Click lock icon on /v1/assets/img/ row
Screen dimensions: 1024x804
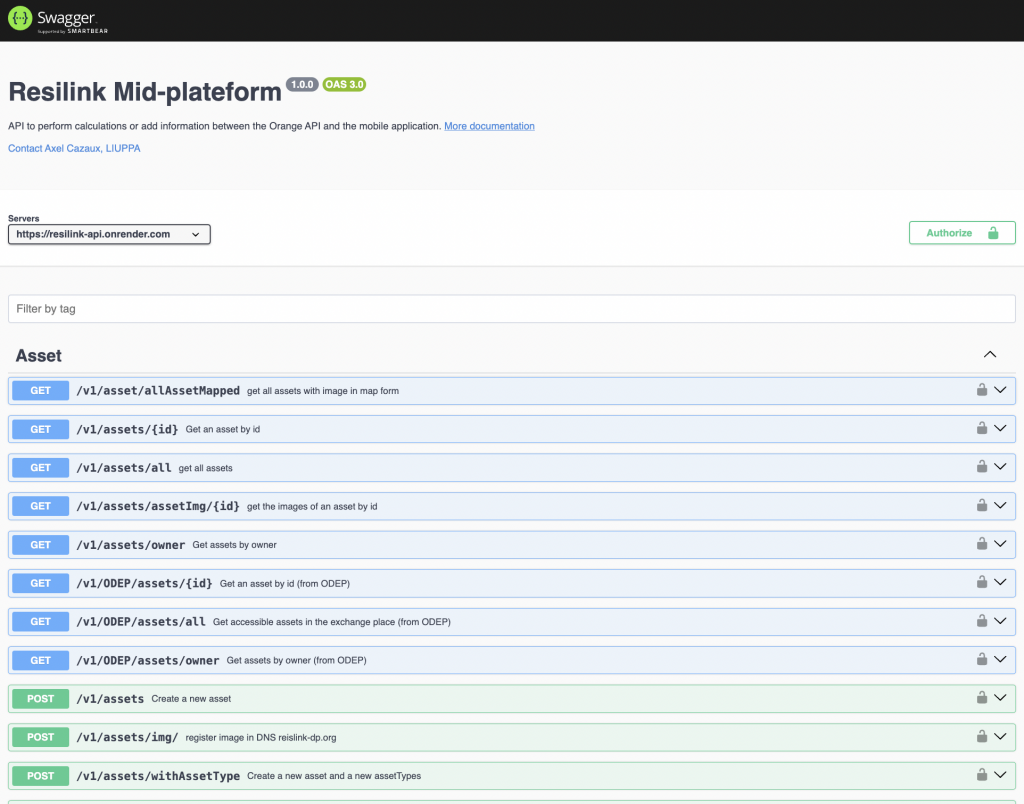click(x=982, y=737)
